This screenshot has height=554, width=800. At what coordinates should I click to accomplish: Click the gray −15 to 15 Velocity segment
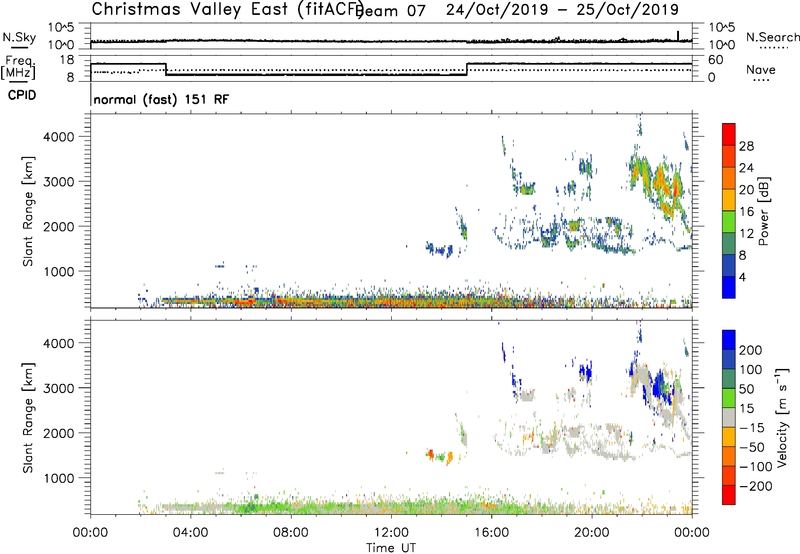729,417
